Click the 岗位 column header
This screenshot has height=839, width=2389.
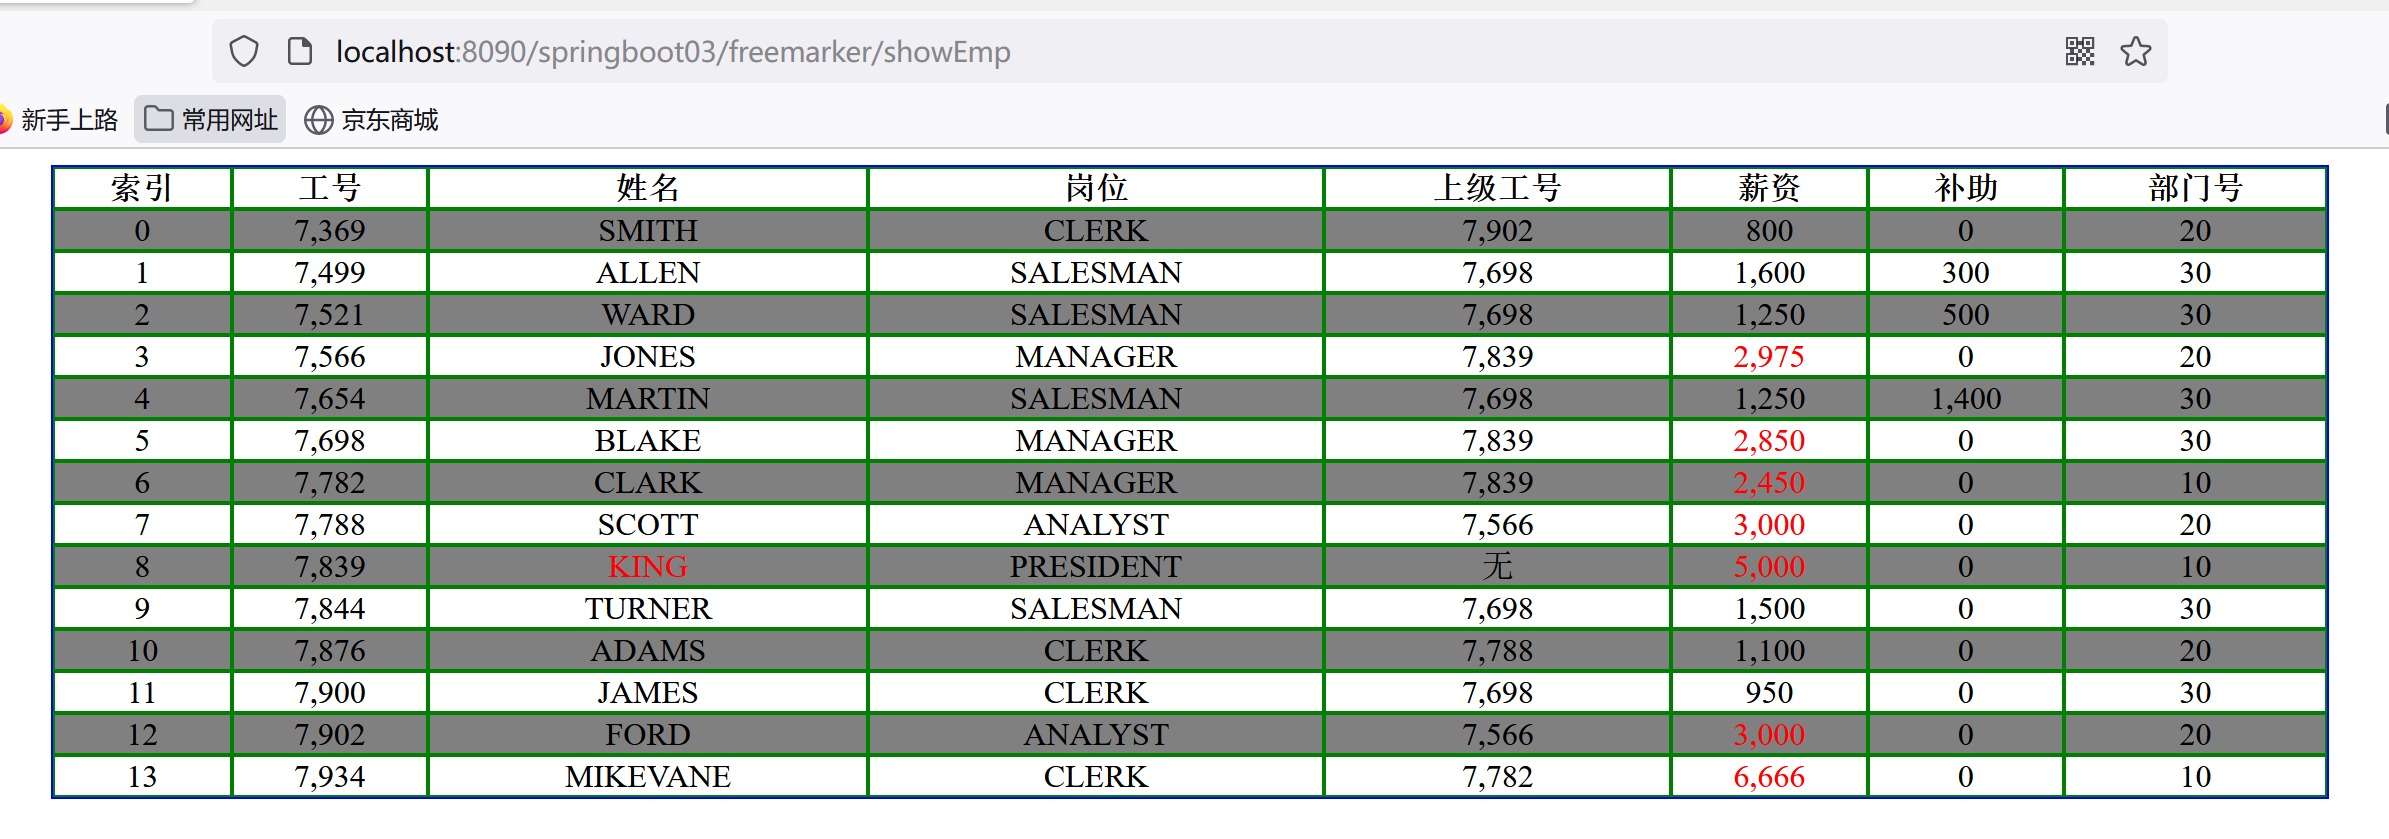1096,188
